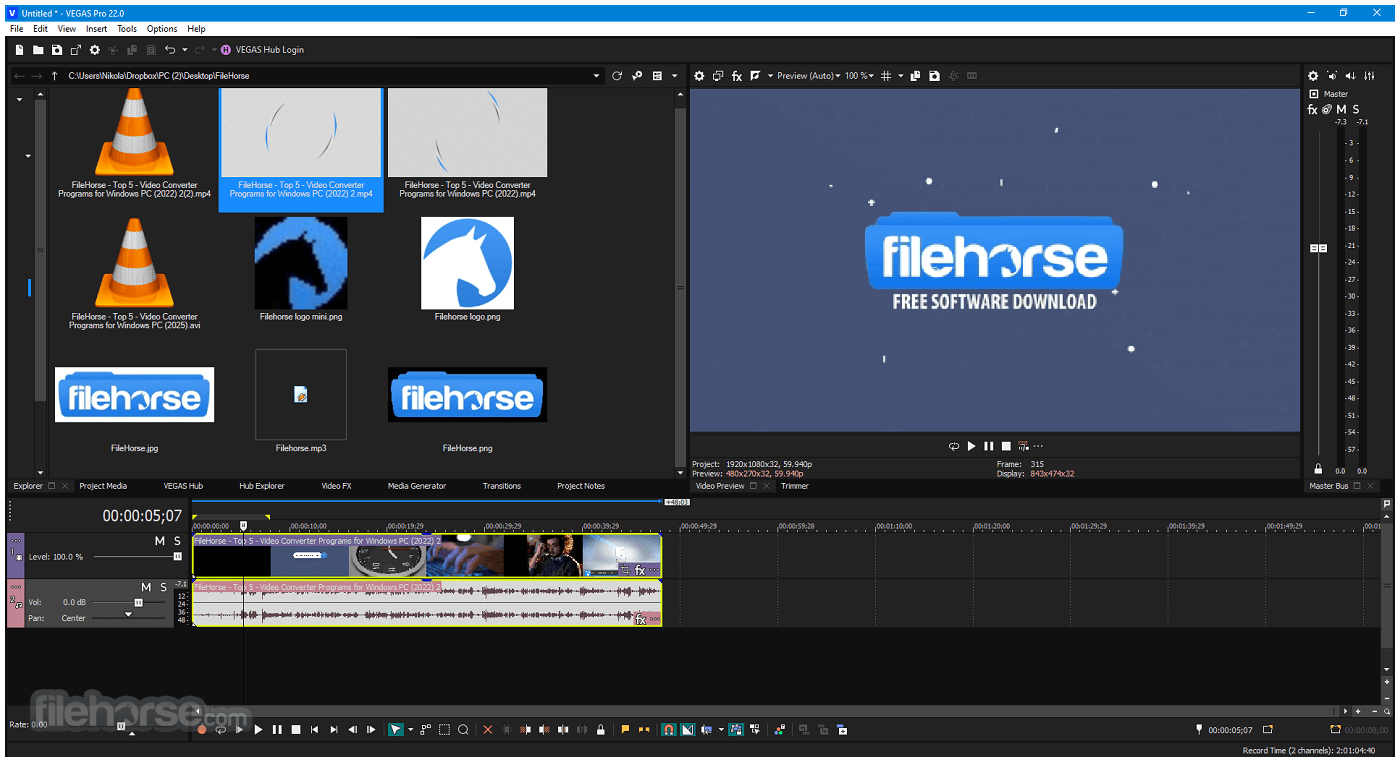Switch to the Transitions tab
The height and width of the screenshot is (762, 1400).
pyautogui.click(x=502, y=486)
